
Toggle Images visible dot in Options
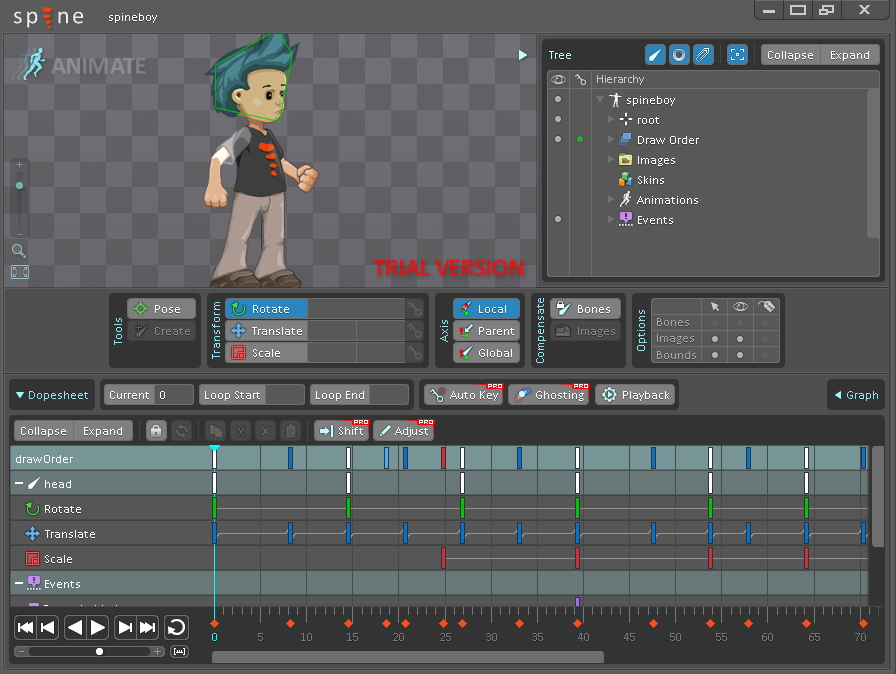[x=740, y=339]
